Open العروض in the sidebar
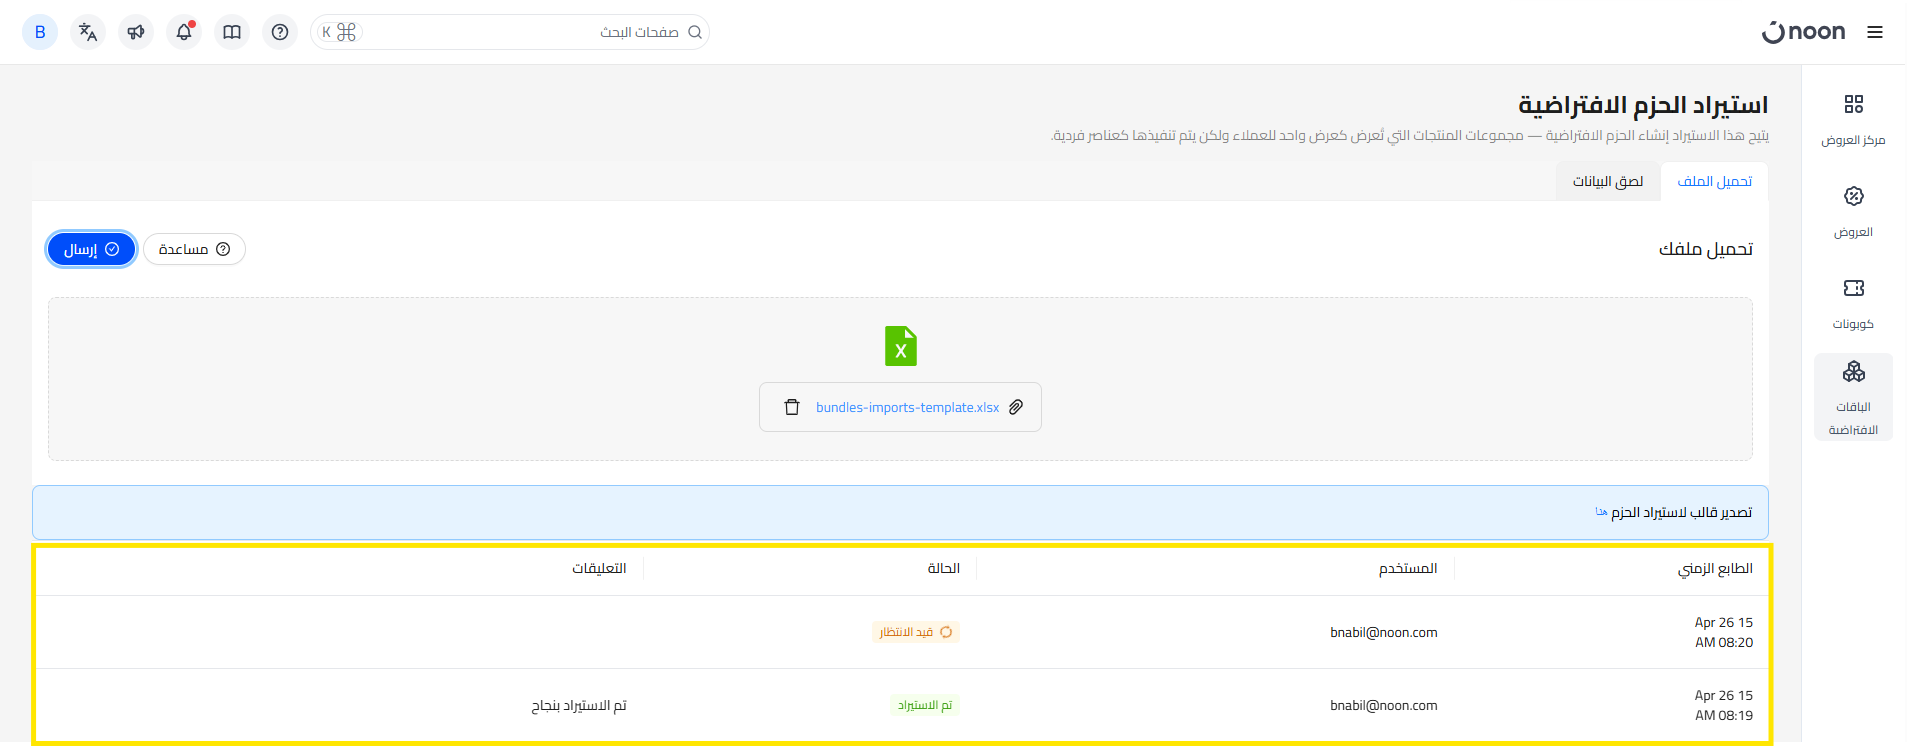The width and height of the screenshot is (1907, 747). click(x=1853, y=211)
